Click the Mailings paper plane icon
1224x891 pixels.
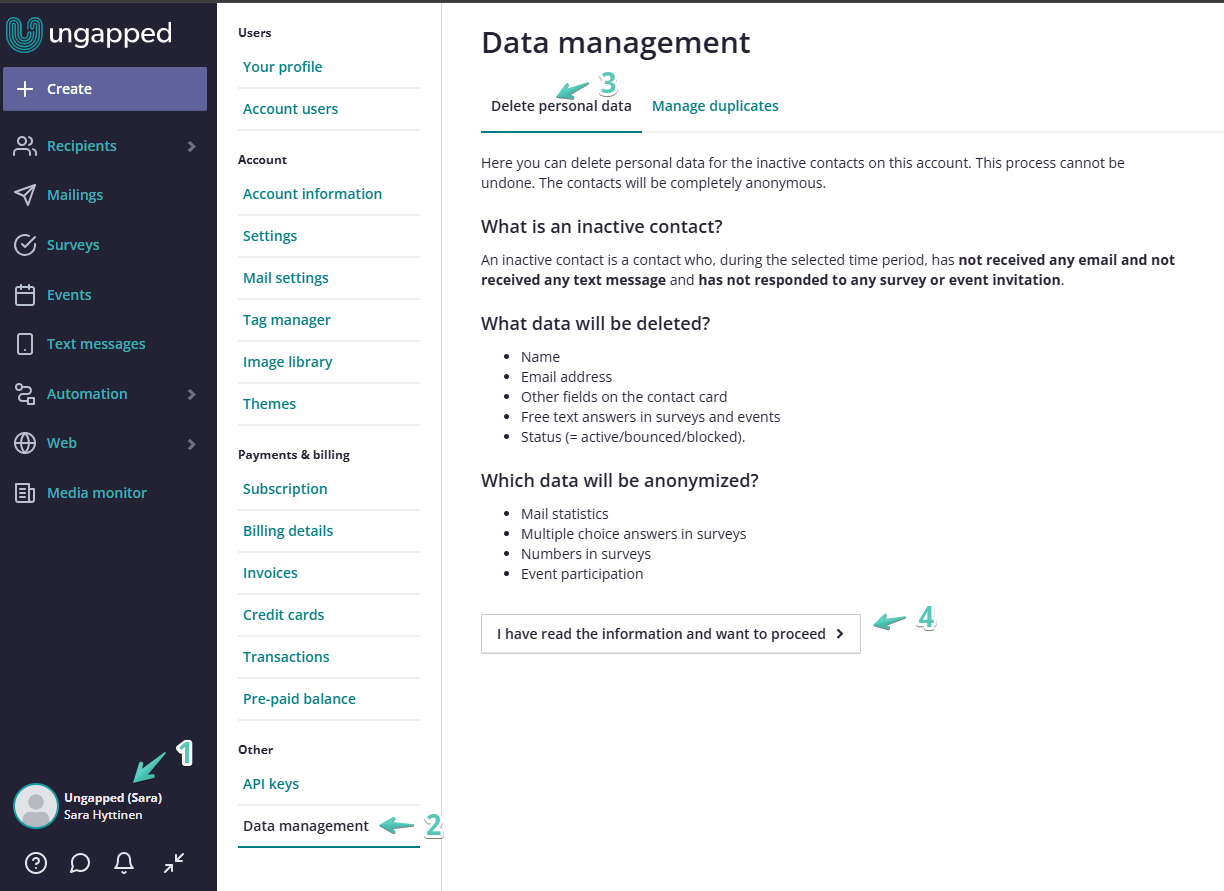tap(25, 195)
